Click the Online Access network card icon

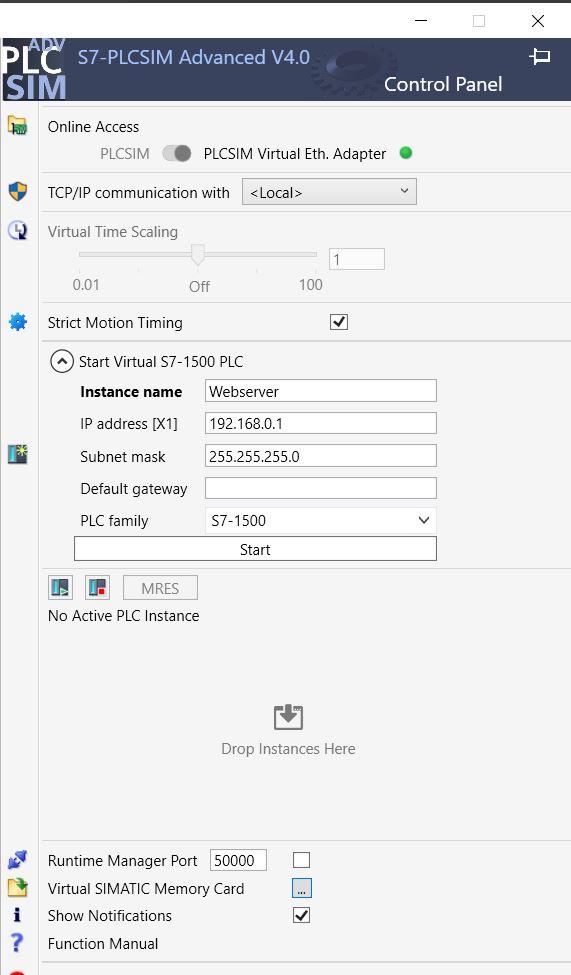(x=17, y=125)
